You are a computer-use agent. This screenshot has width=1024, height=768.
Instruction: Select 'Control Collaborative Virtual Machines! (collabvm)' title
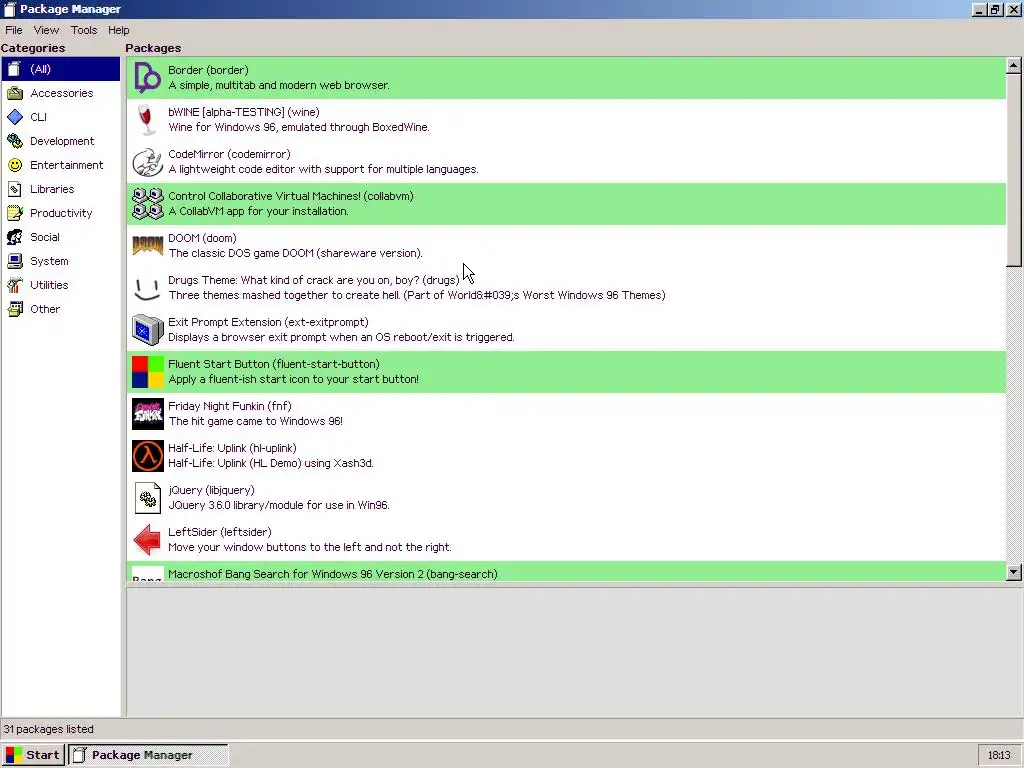[x=291, y=196]
